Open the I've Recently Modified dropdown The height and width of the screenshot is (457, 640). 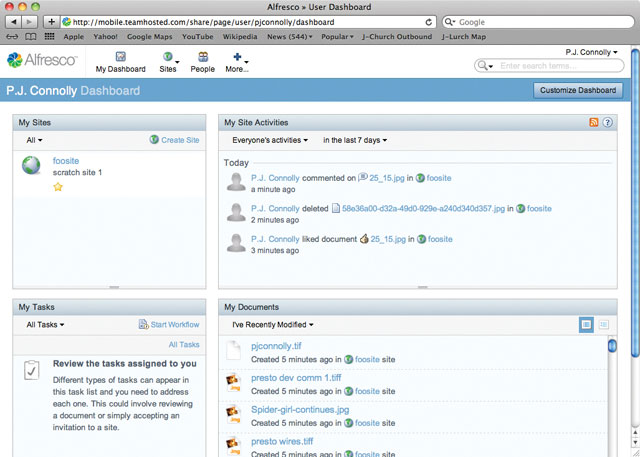(x=273, y=325)
